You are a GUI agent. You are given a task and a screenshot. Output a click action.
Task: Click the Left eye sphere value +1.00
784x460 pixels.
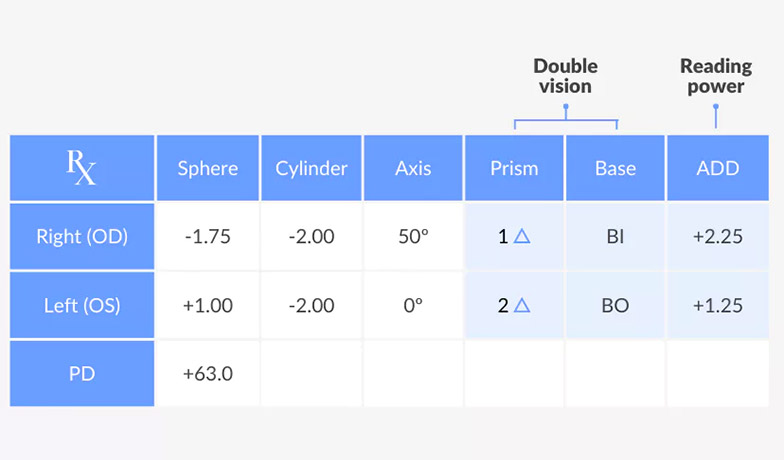click(x=208, y=305)
